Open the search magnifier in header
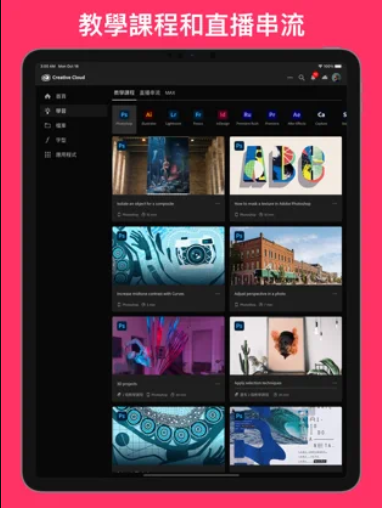The height and width of the screenshot is (508, 382). (x=301, y=78)
